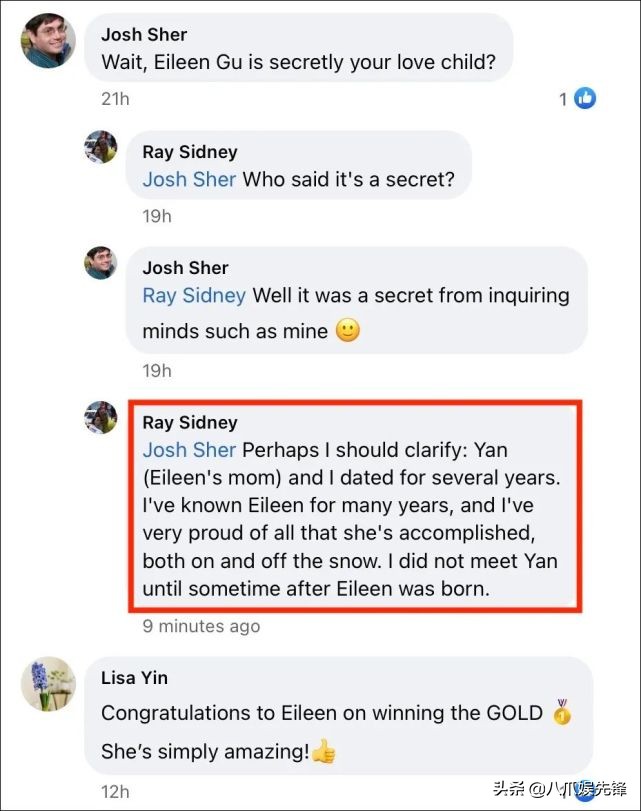Open Josh Sher's name above 'Wait, Eileen Gu'
641x811 pixels.
pyautogui.click(x=144, y=35)
